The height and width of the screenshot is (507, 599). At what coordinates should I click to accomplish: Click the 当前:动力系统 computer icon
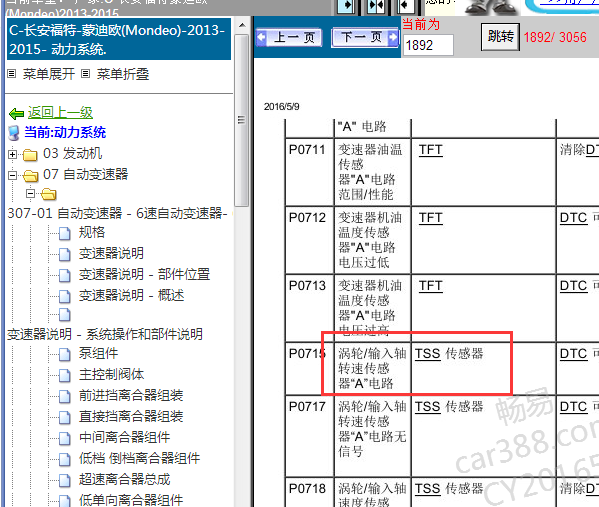click(x=14, y=133)
